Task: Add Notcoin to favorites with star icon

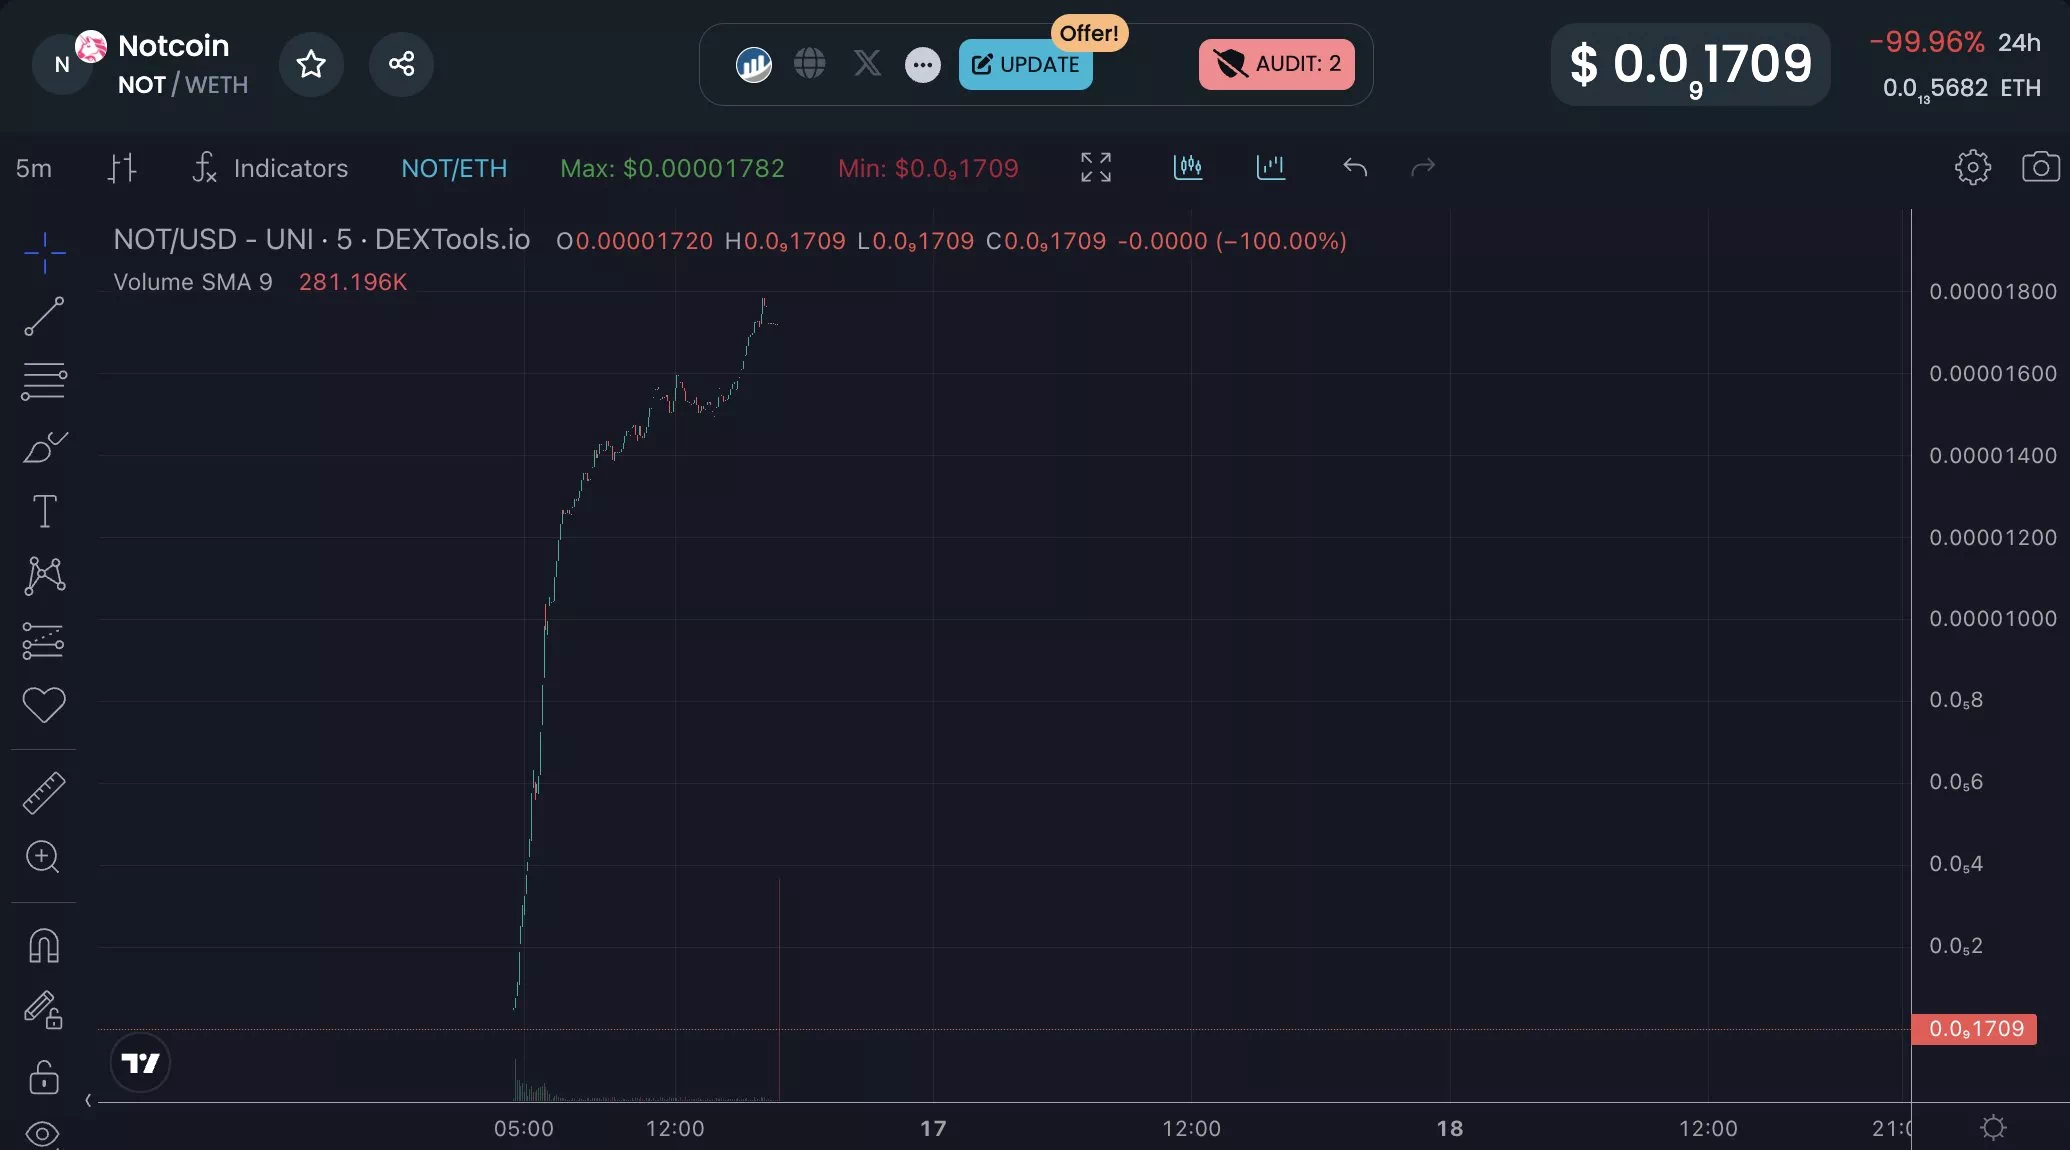Action: click(x=311, y=64)
